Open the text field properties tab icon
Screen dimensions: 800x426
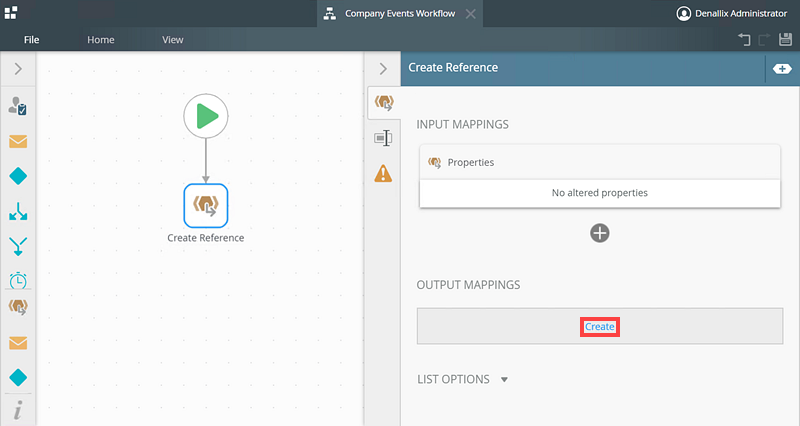coord(383,138)
